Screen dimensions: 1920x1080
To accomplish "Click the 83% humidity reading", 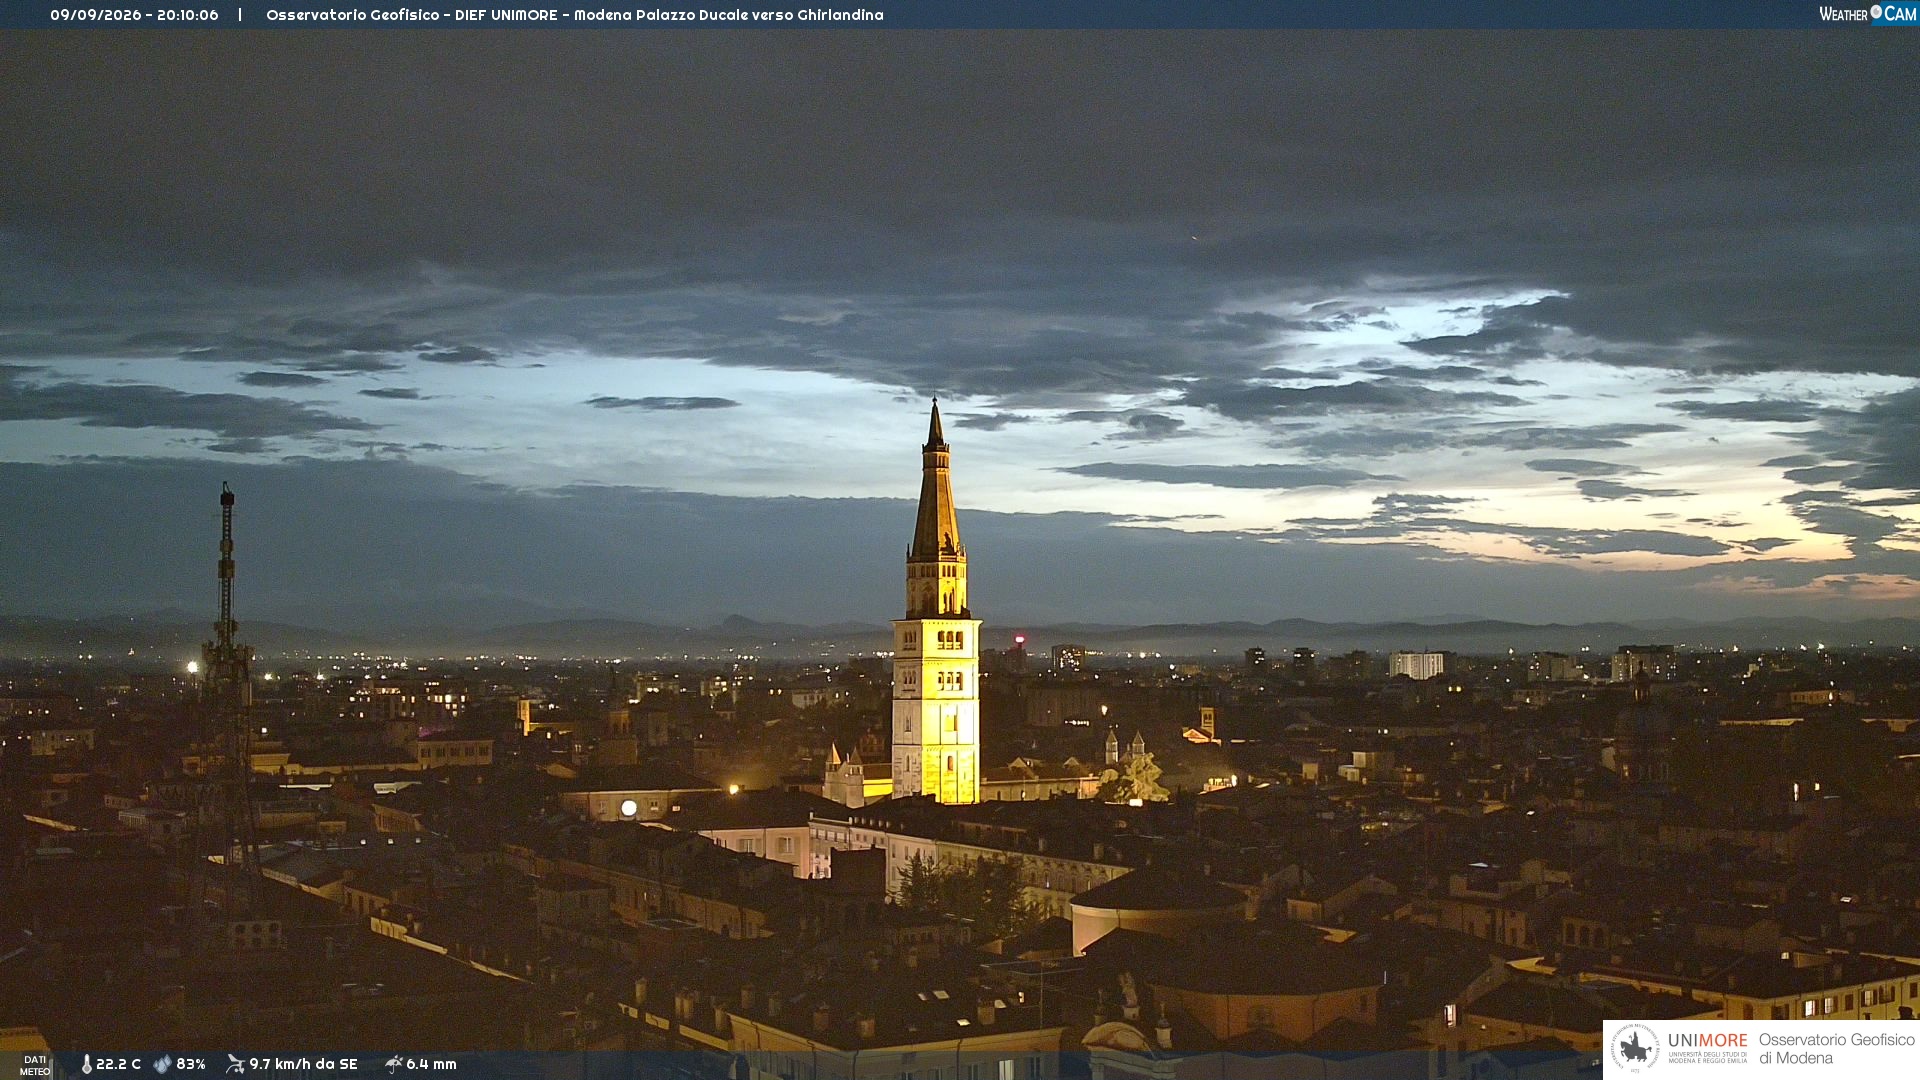I will [x=191, y=1064].
